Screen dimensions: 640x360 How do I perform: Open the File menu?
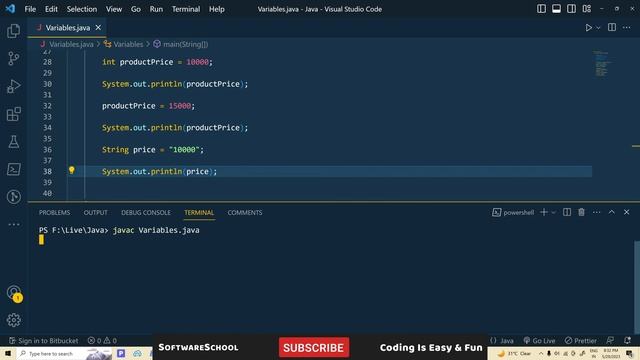click(30, 9)
